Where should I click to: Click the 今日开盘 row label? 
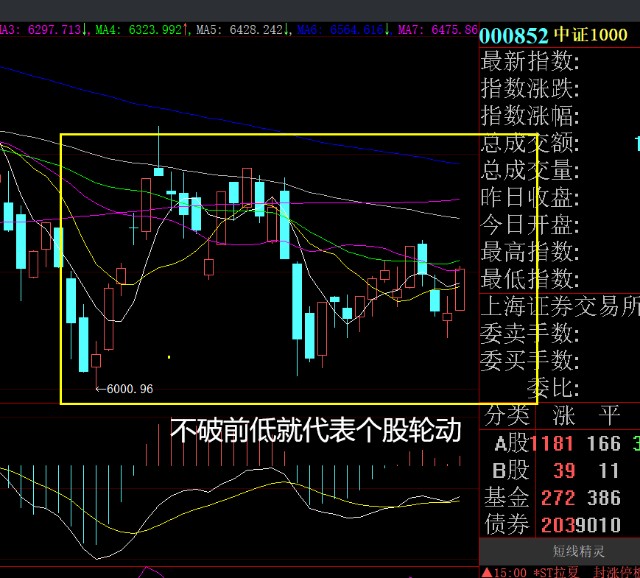530,225
